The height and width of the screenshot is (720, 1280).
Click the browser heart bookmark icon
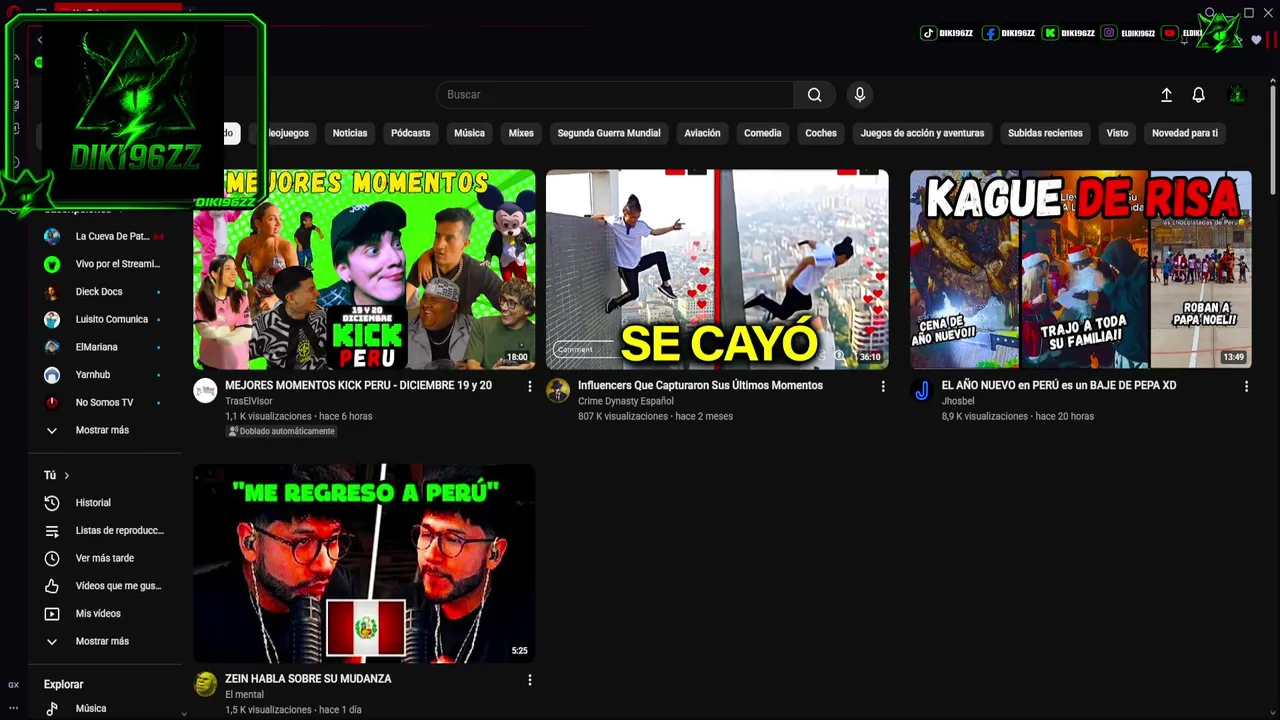pos(1256,40)
